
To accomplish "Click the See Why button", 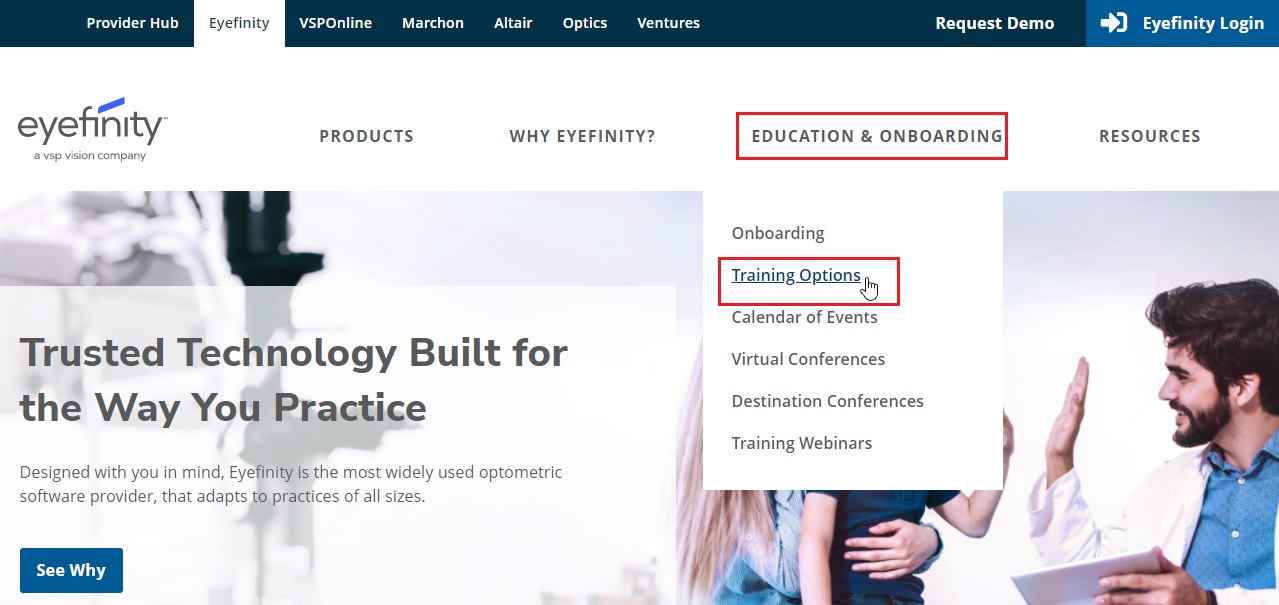I will [x=71, y=569].
